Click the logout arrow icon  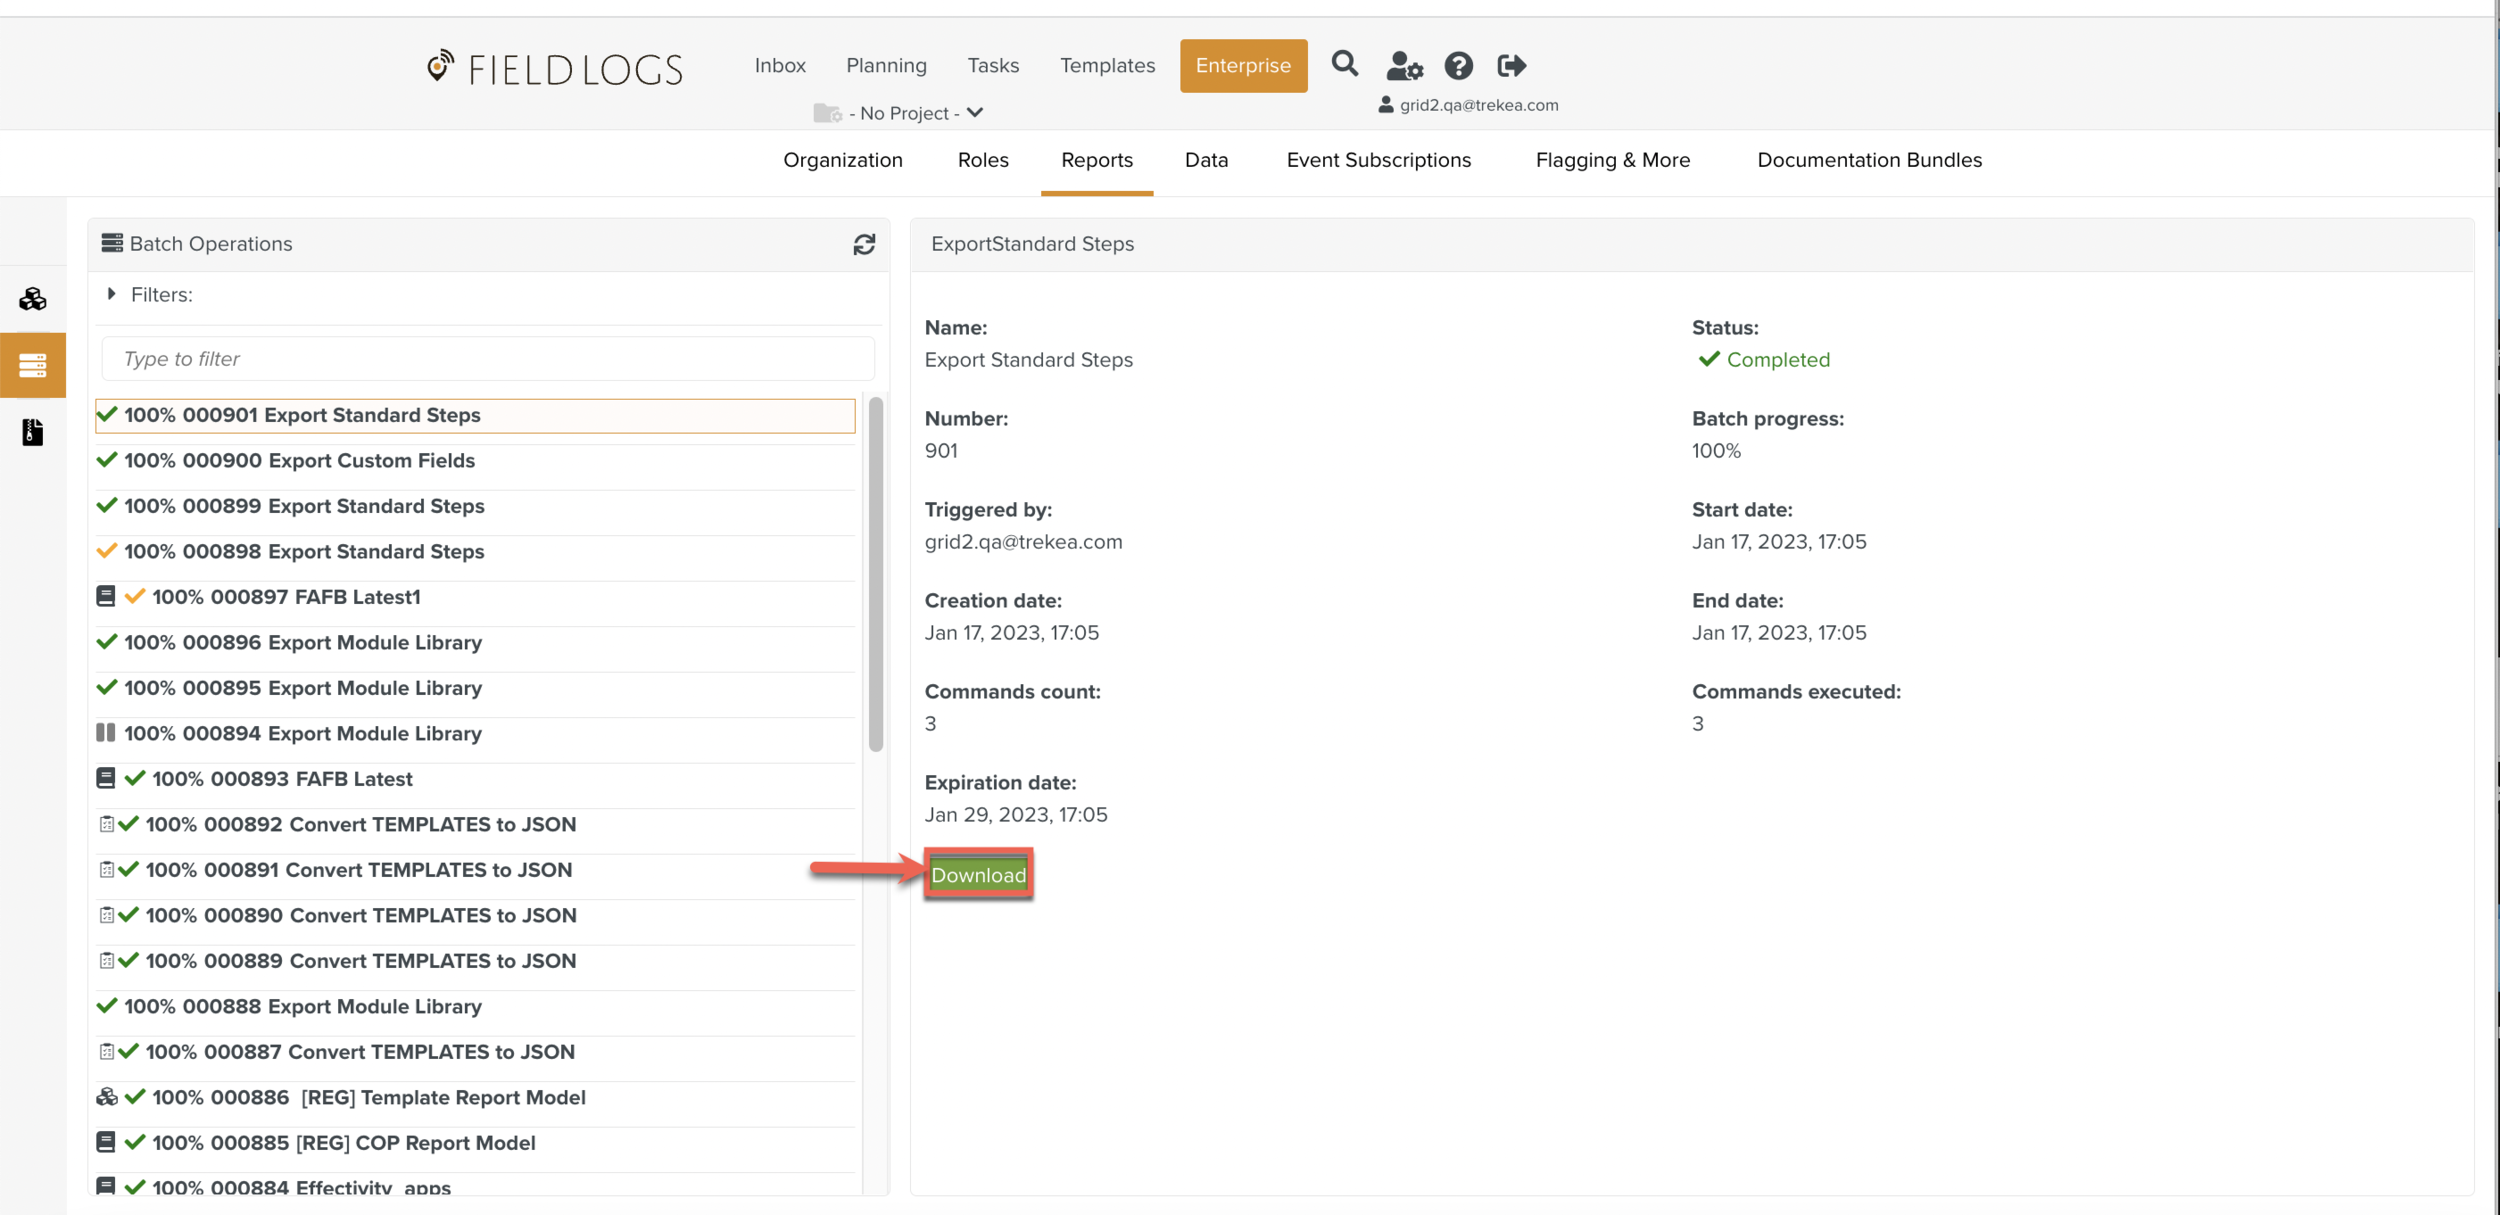pyautogui.click(x=1511, y=66)
